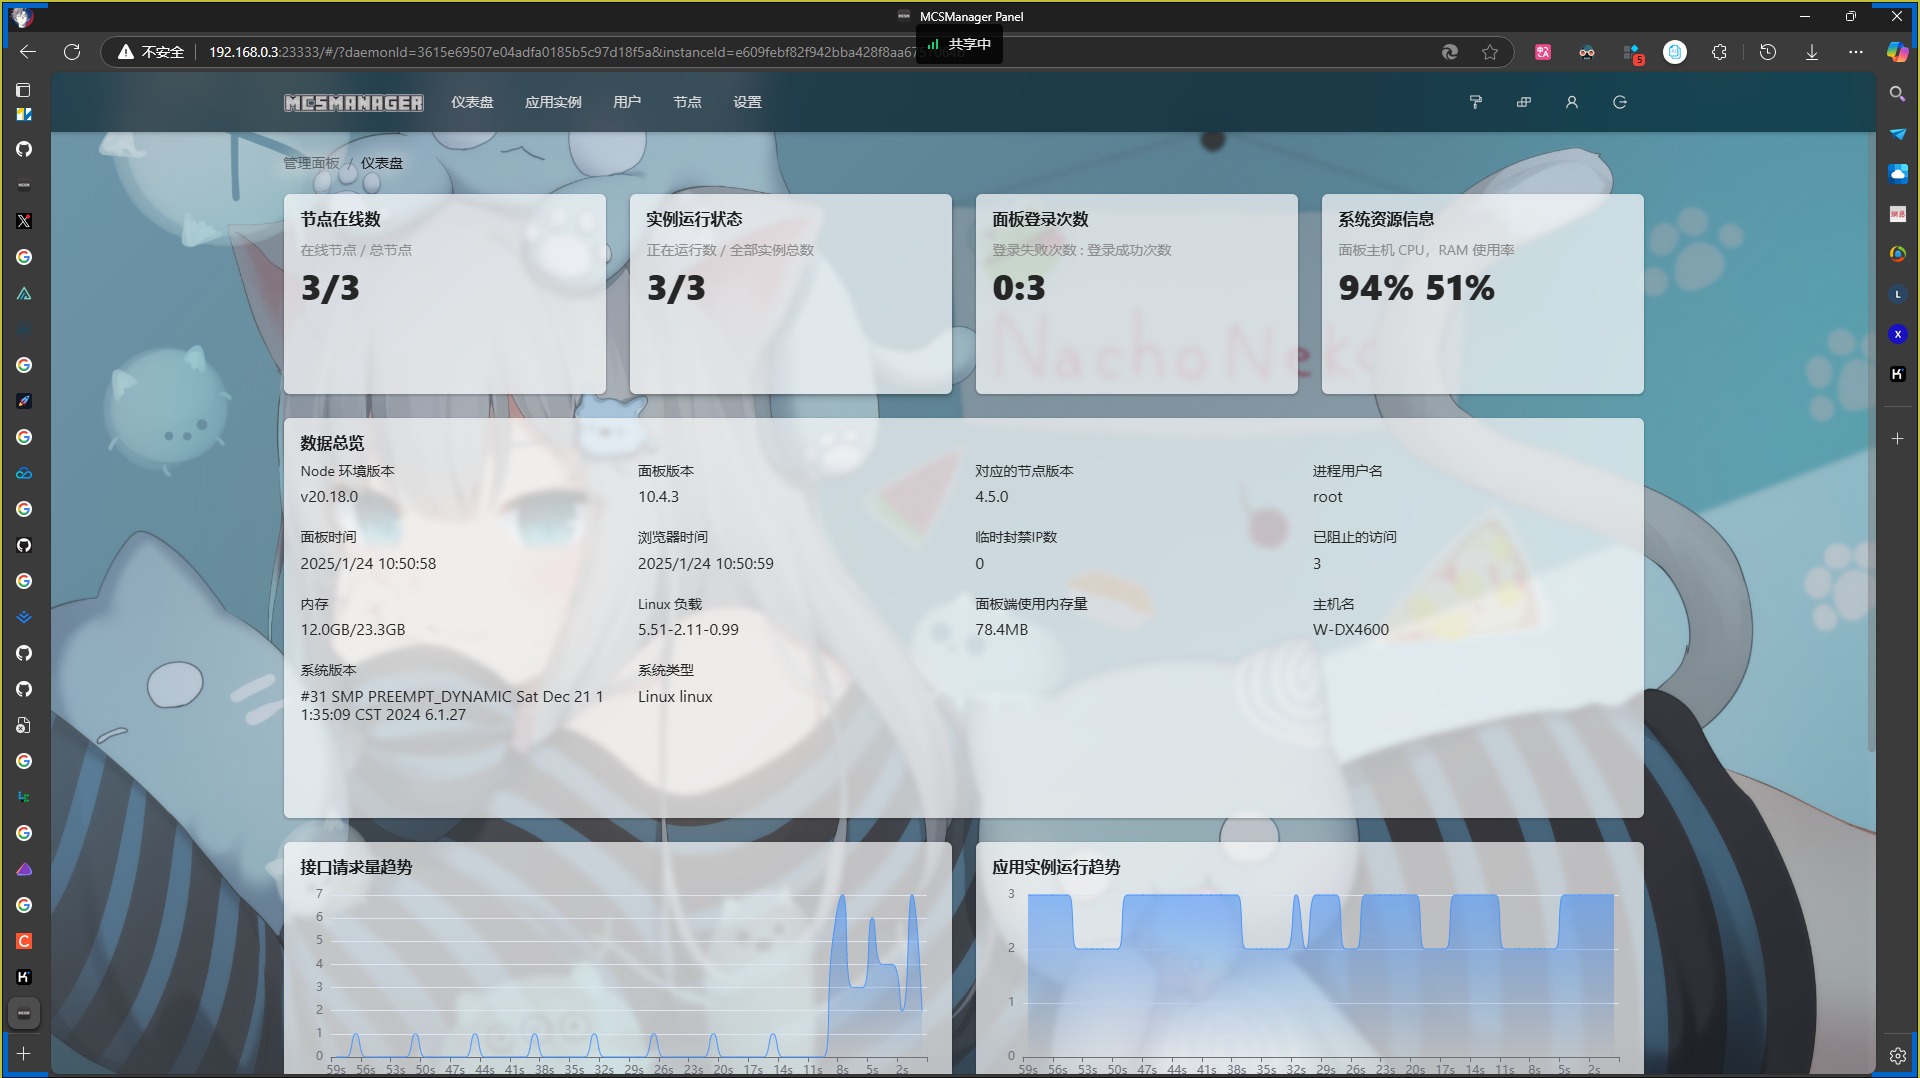Open the Copilot icon in the browser

pyautogui.click(x=1896, y=52)
